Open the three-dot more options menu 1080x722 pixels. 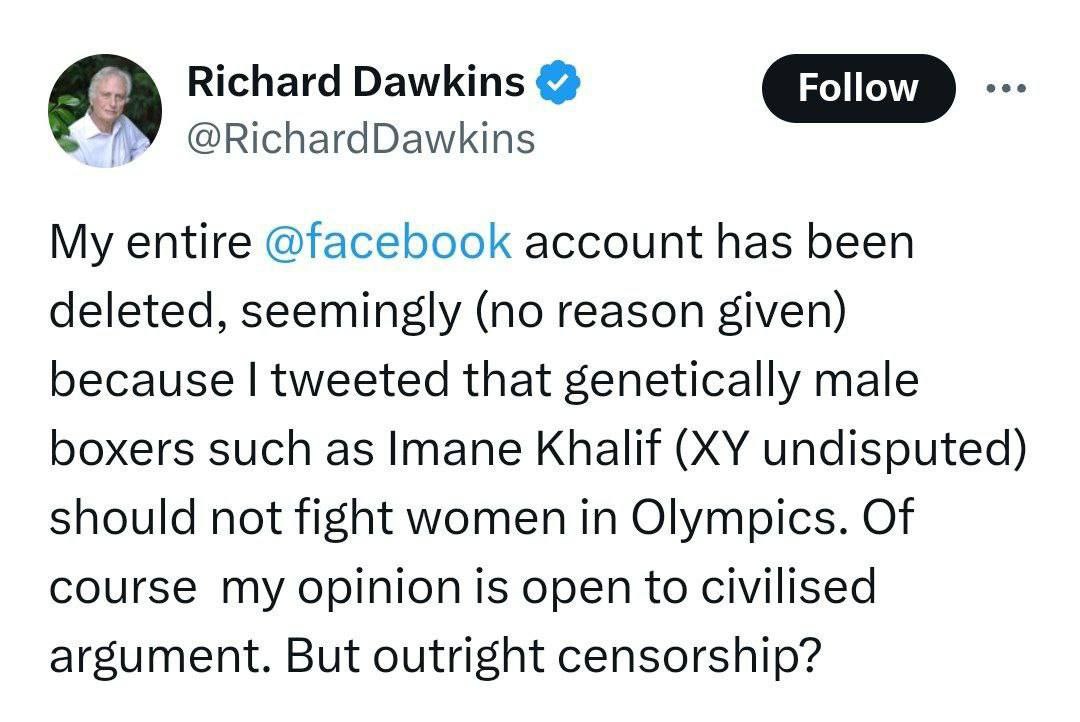tap(1006, 88)
